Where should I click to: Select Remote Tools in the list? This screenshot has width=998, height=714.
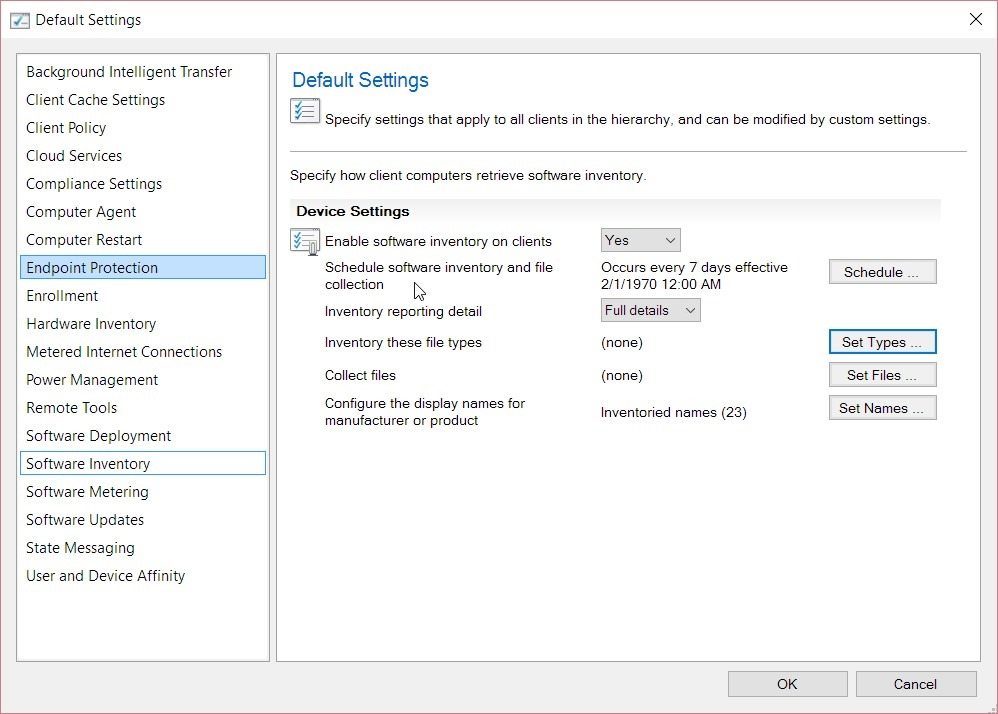[143, 408]
